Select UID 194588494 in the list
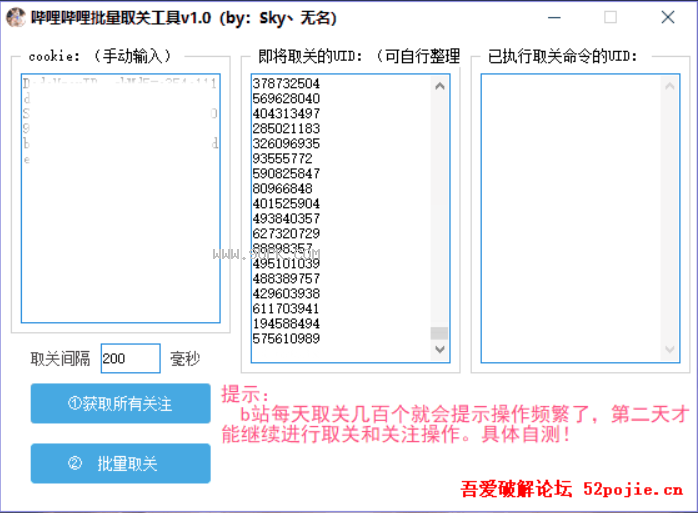Image resolution: width=698 pixels, height=513 pixels. click(x=286, y=324)
